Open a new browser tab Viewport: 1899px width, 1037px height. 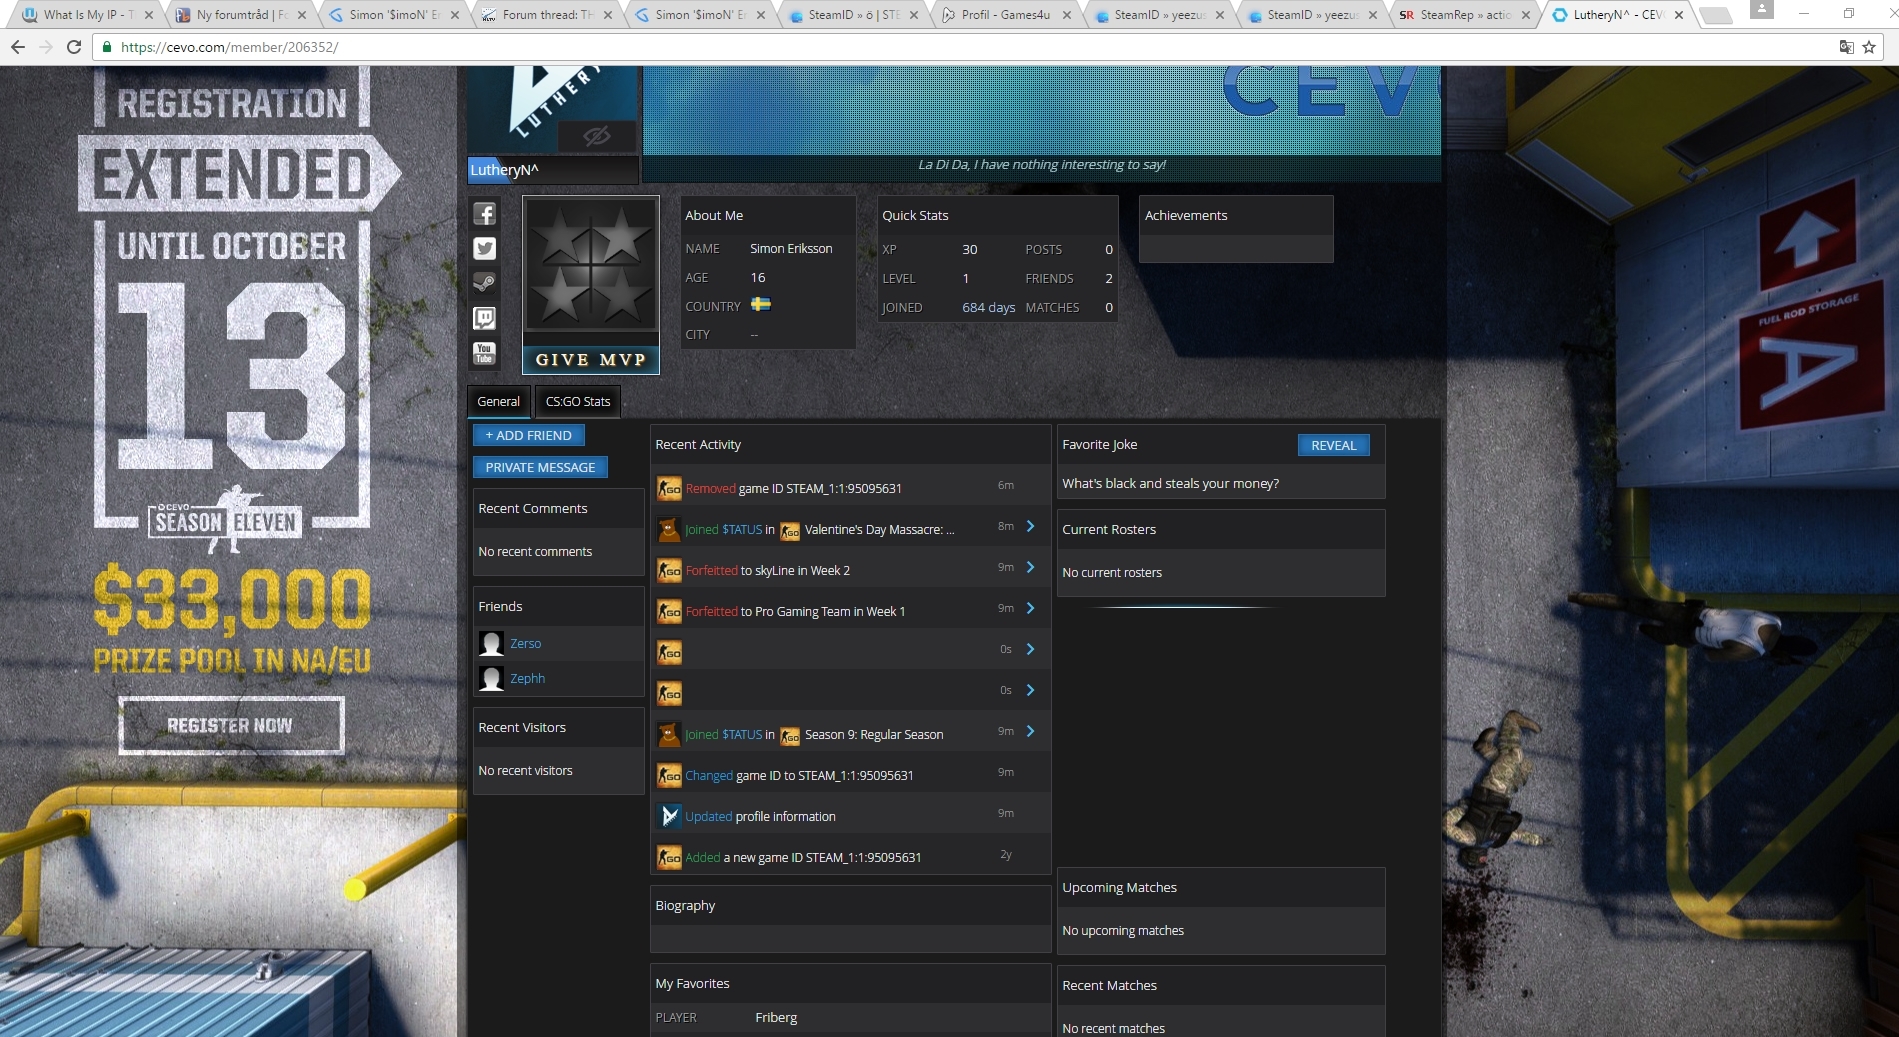point(1714,15)
